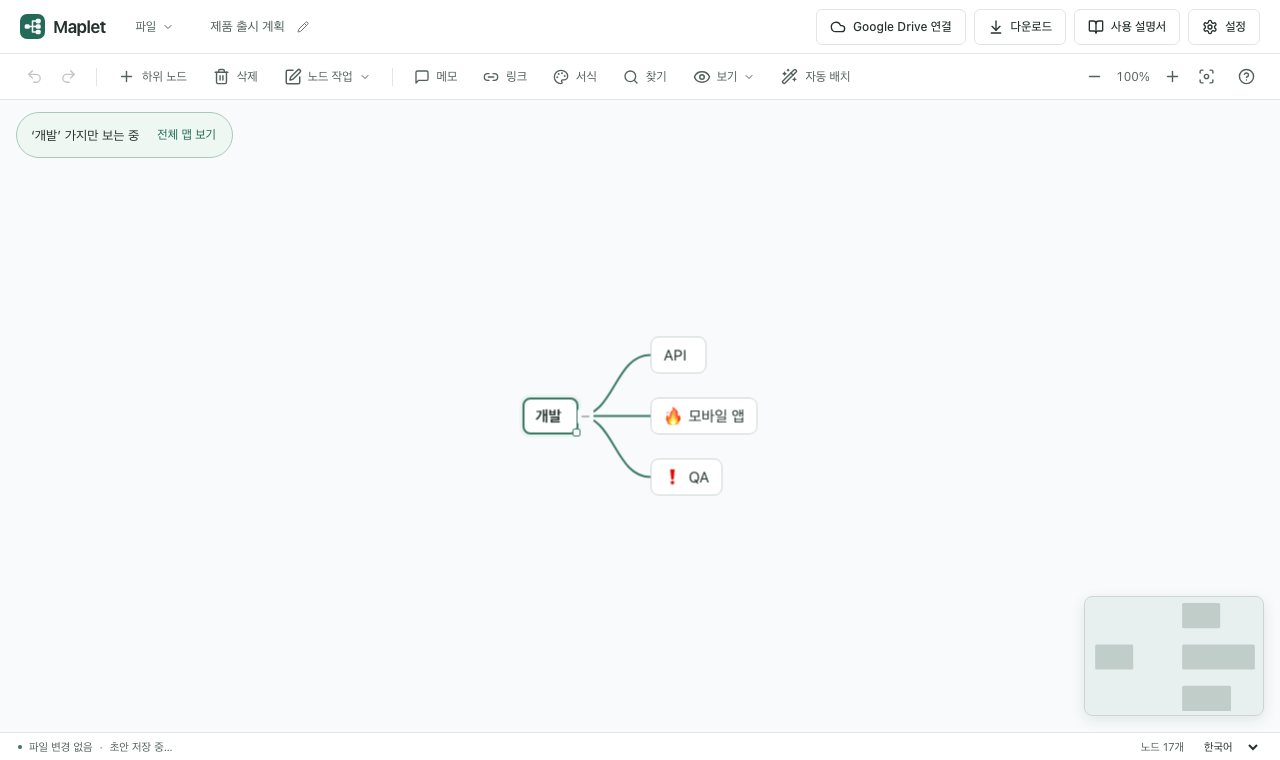Click 전체 맵 보기 link
This screenshot has width=1280, height=760.
pyautogui.click(x=186, y=135)
